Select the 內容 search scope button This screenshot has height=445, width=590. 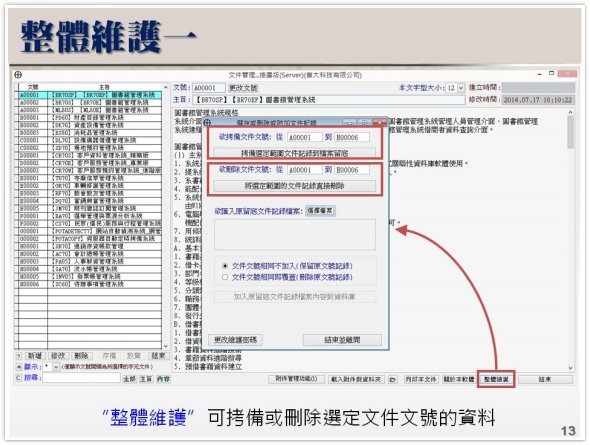click(x=163, y=379)
